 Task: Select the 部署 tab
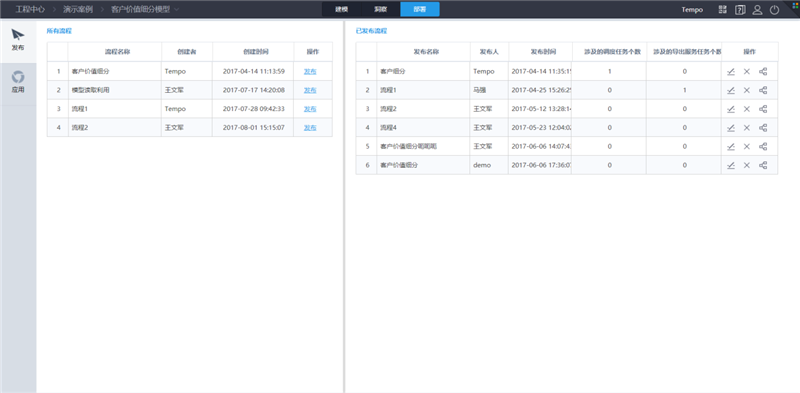[419, 10]
